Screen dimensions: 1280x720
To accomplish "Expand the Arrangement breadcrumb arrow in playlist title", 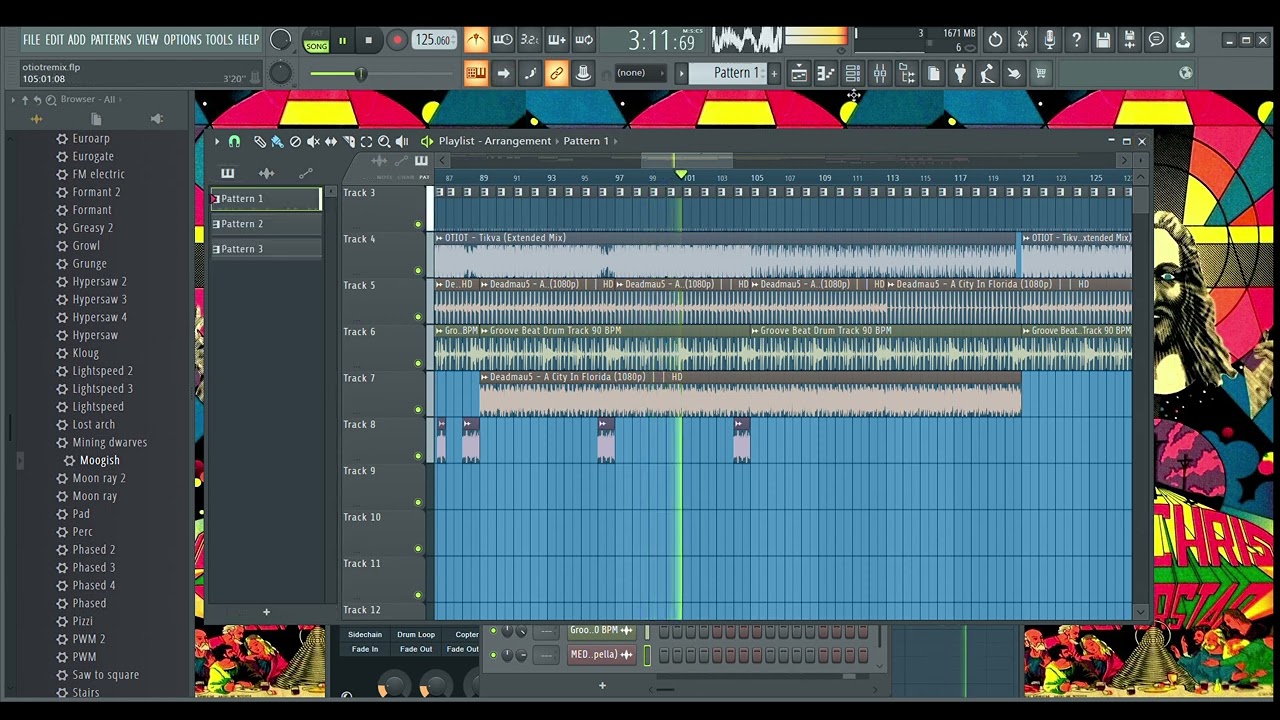I will coord(557,141).
